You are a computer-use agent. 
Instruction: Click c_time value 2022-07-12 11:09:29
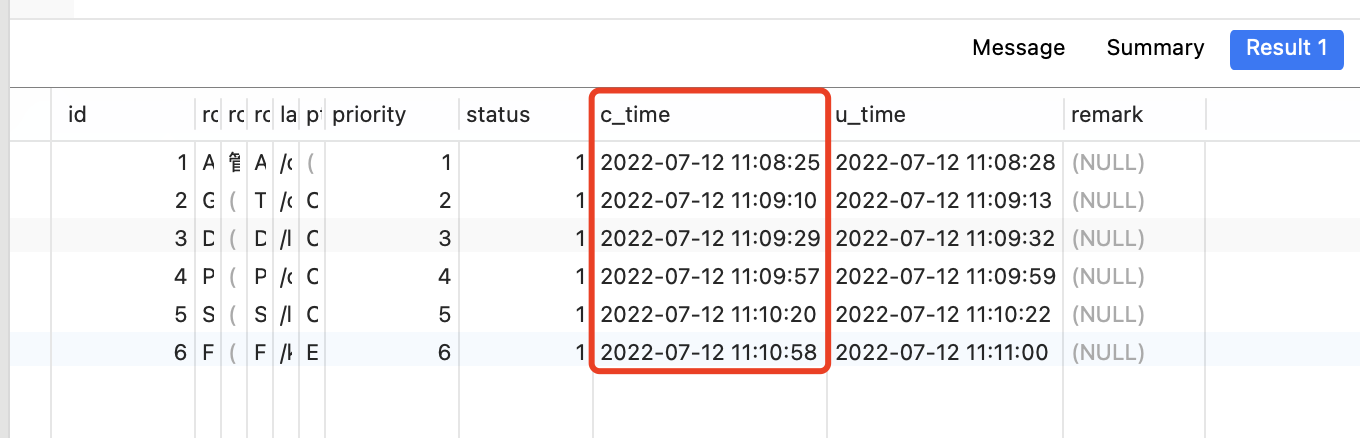point(709,239)
